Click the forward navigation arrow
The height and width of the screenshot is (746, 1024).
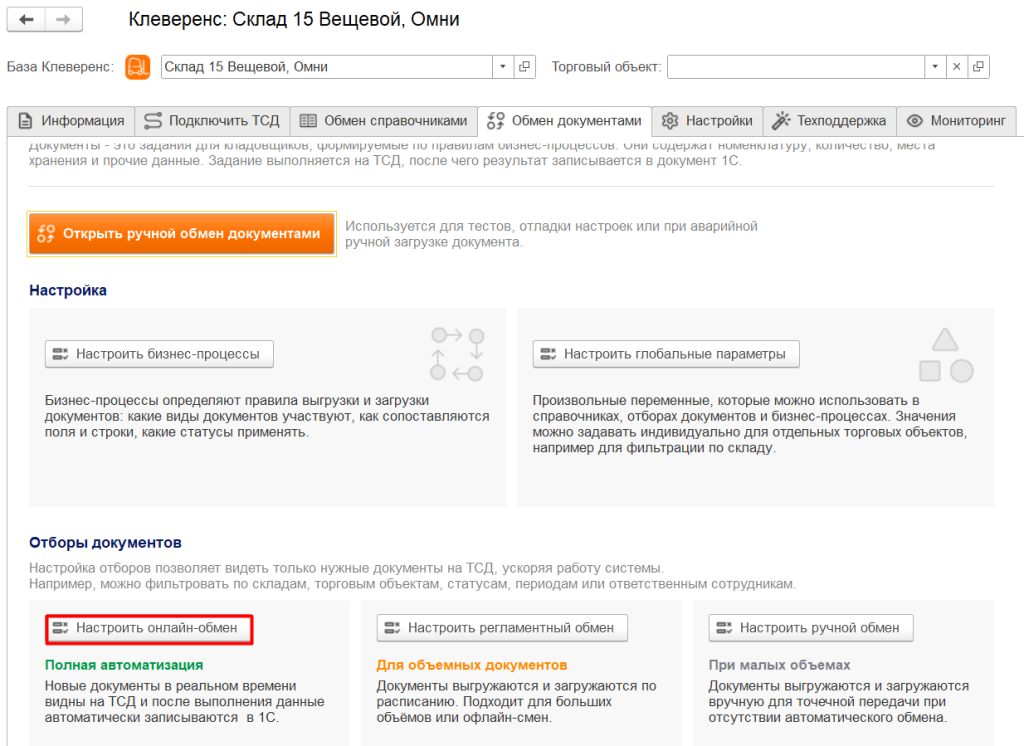(x=63, y=20)
